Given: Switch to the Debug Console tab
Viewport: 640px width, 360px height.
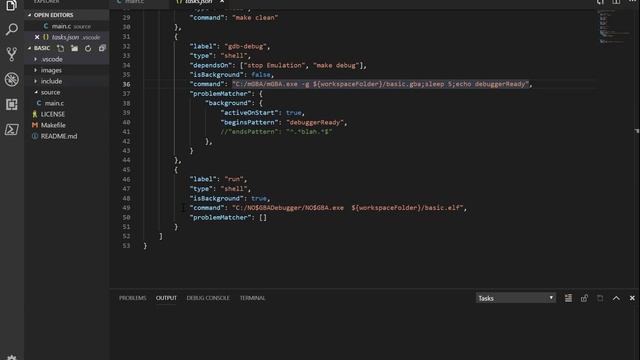Looking at the screenshot, I should tap(208, 298).
